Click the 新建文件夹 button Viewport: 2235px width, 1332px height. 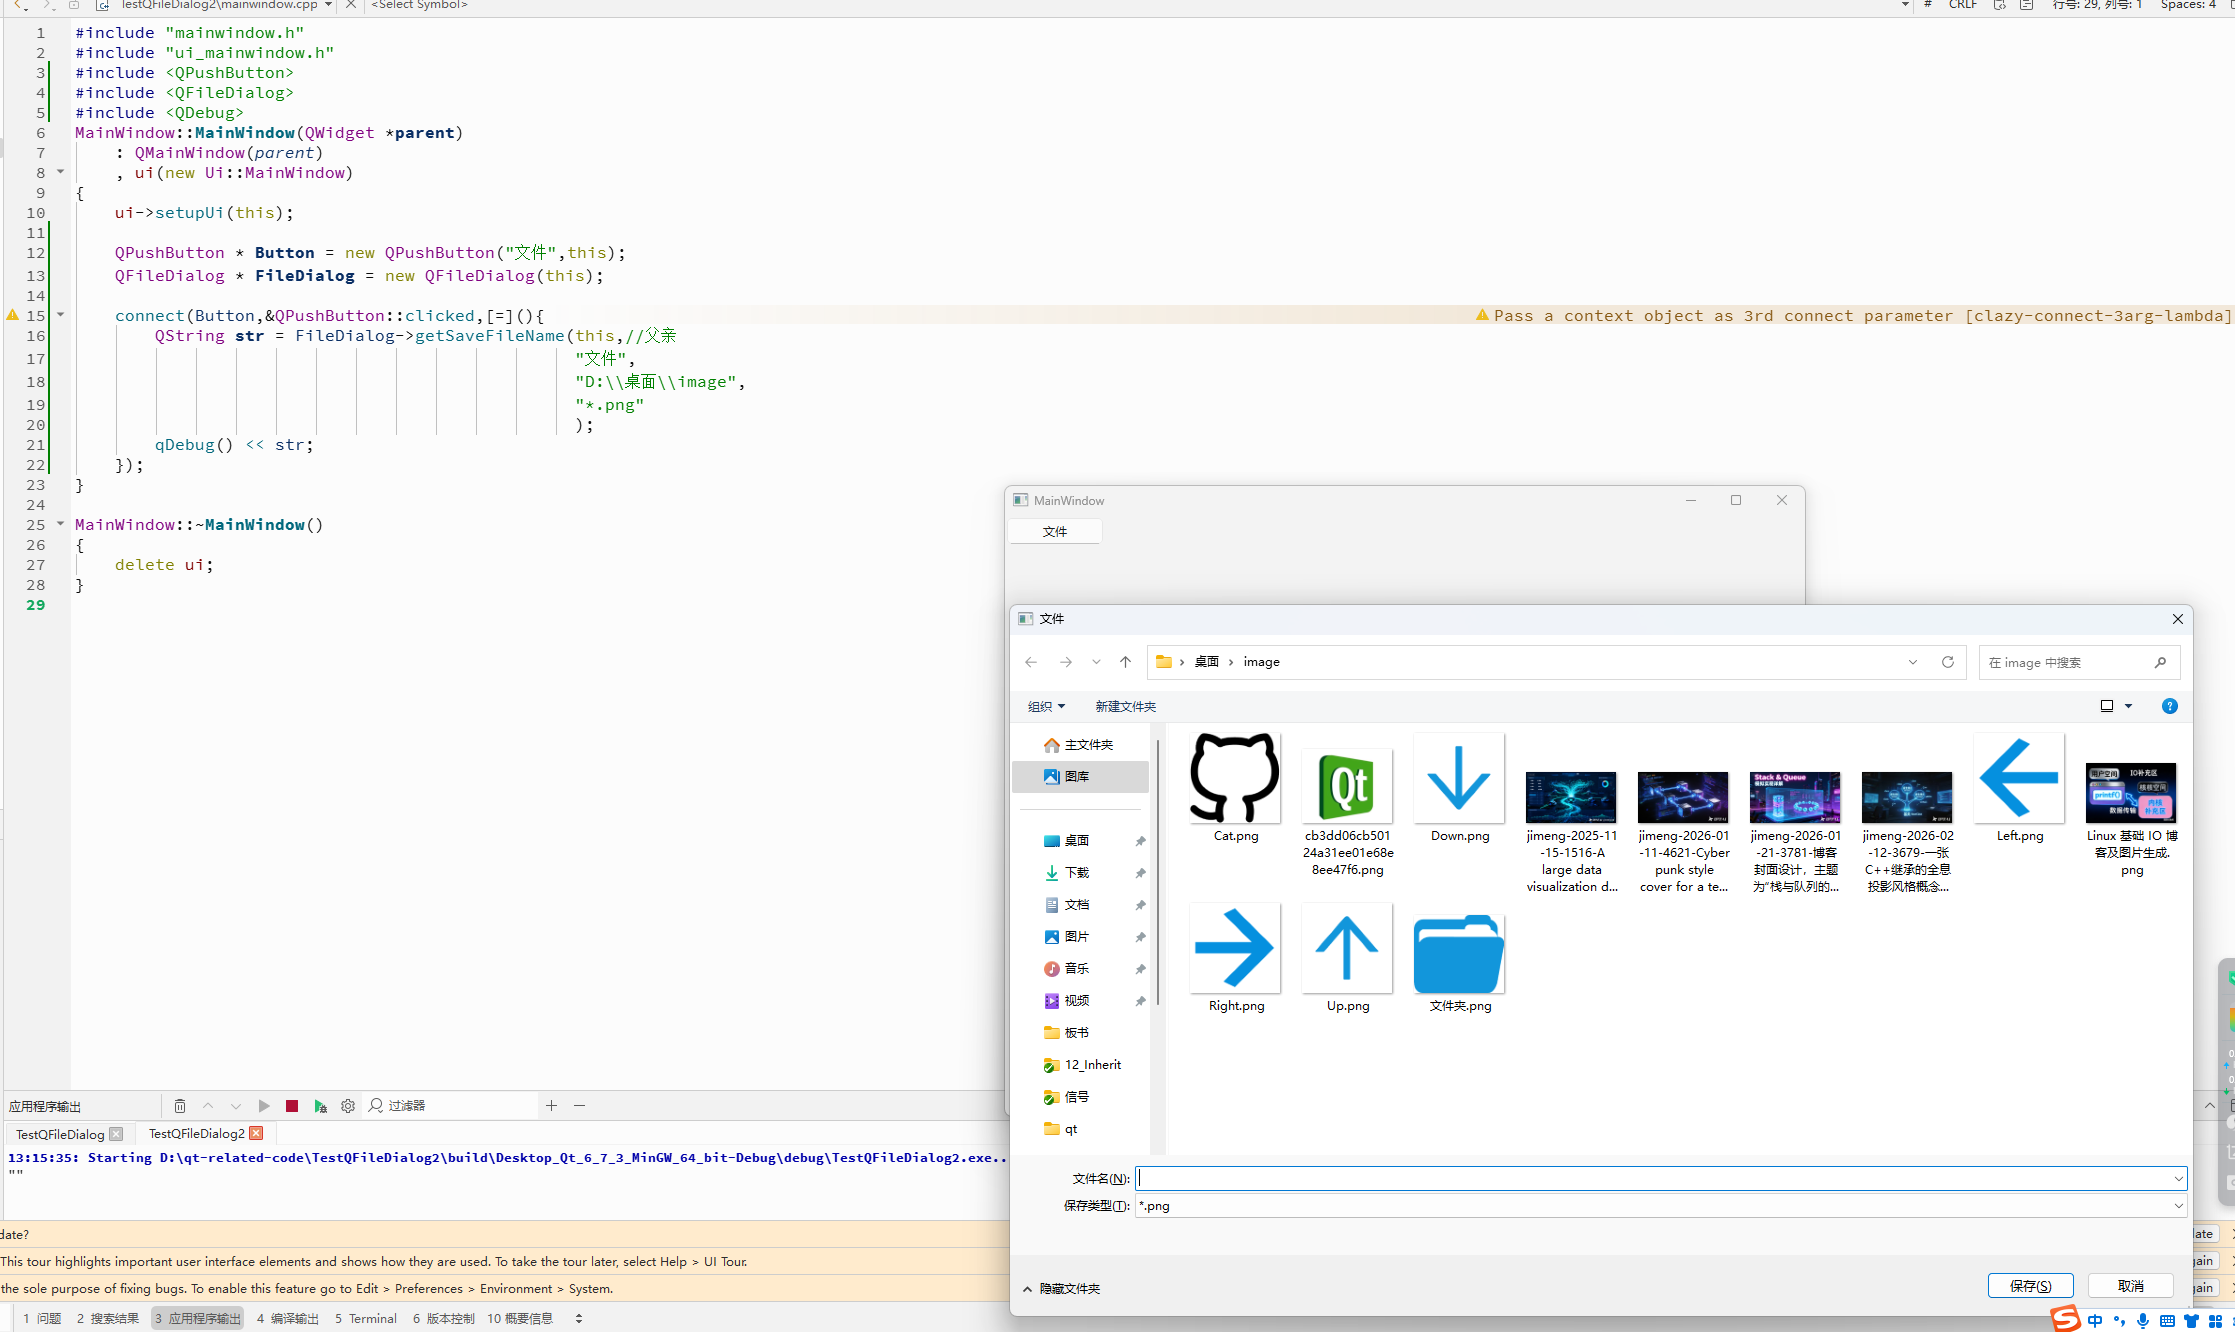click(1125, 707)
